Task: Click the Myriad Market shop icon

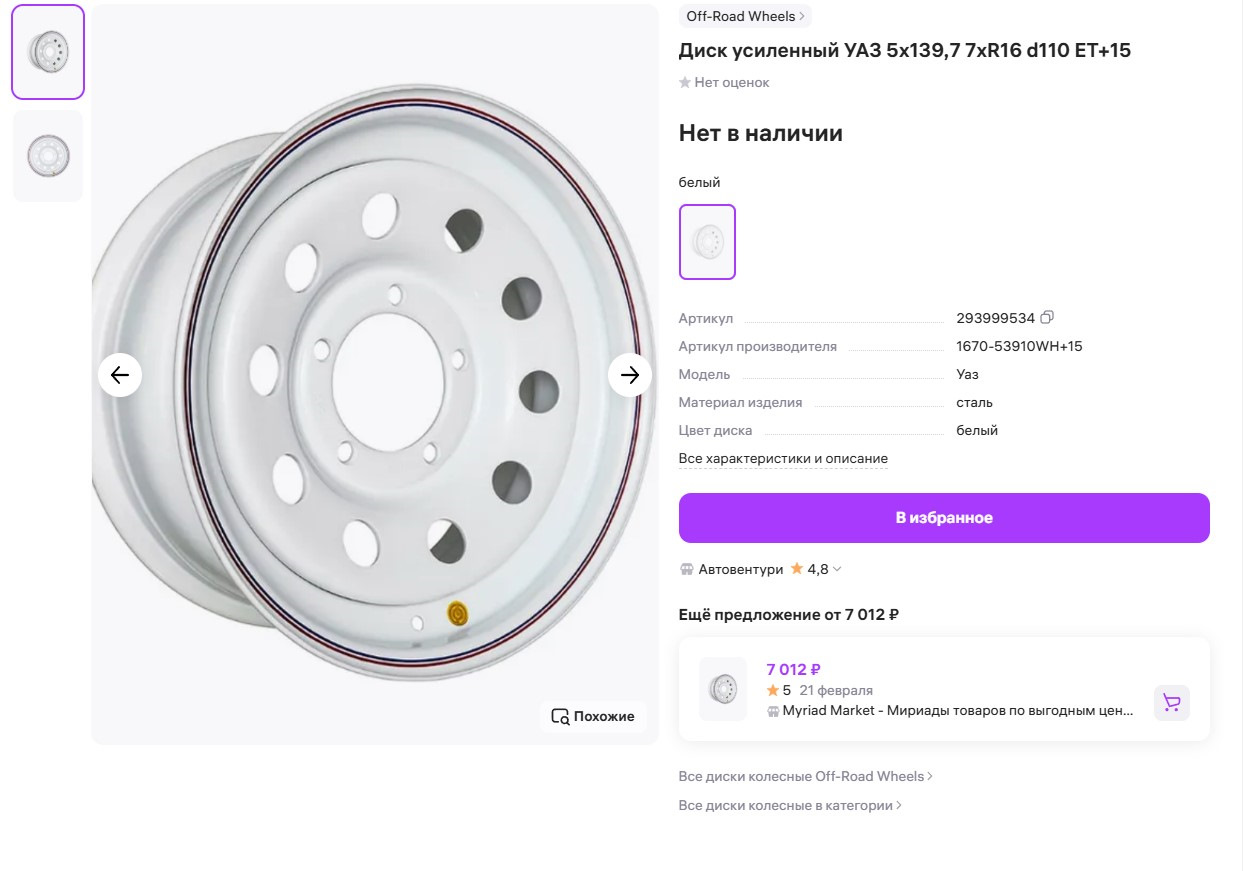Action: click(x=773, y=711)
